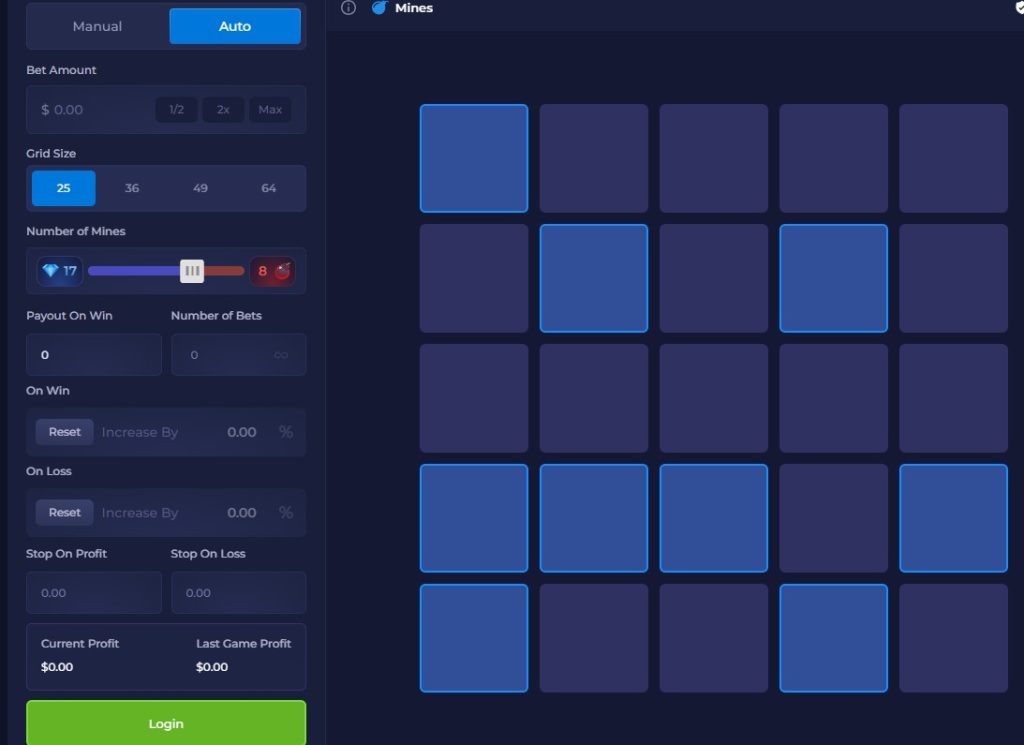Set bet to Max
This screenshot has height=745, width=1024.
coord(270,110)
